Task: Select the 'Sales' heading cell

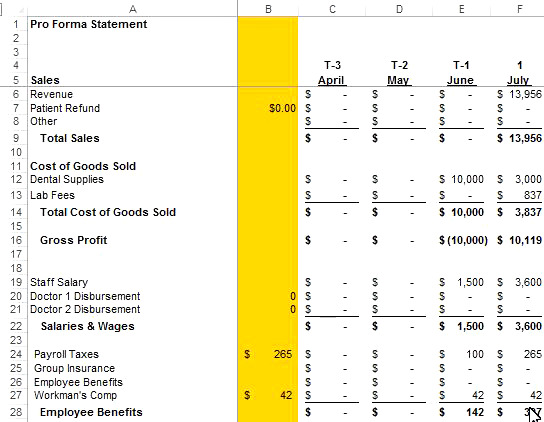Action: 45,80
